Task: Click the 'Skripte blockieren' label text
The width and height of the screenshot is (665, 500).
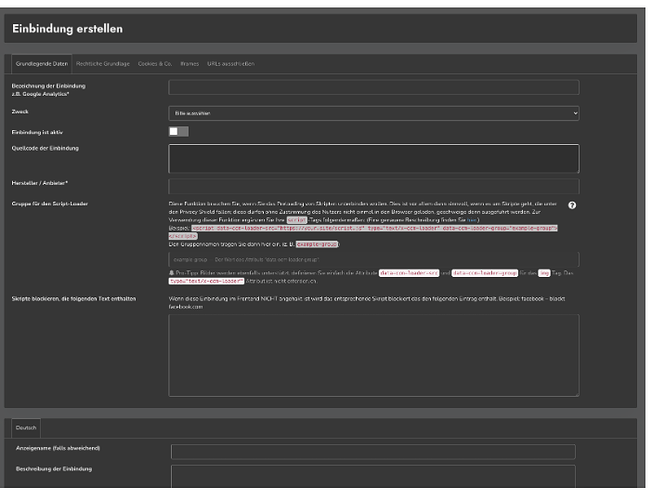Action: tap(74, 299)
